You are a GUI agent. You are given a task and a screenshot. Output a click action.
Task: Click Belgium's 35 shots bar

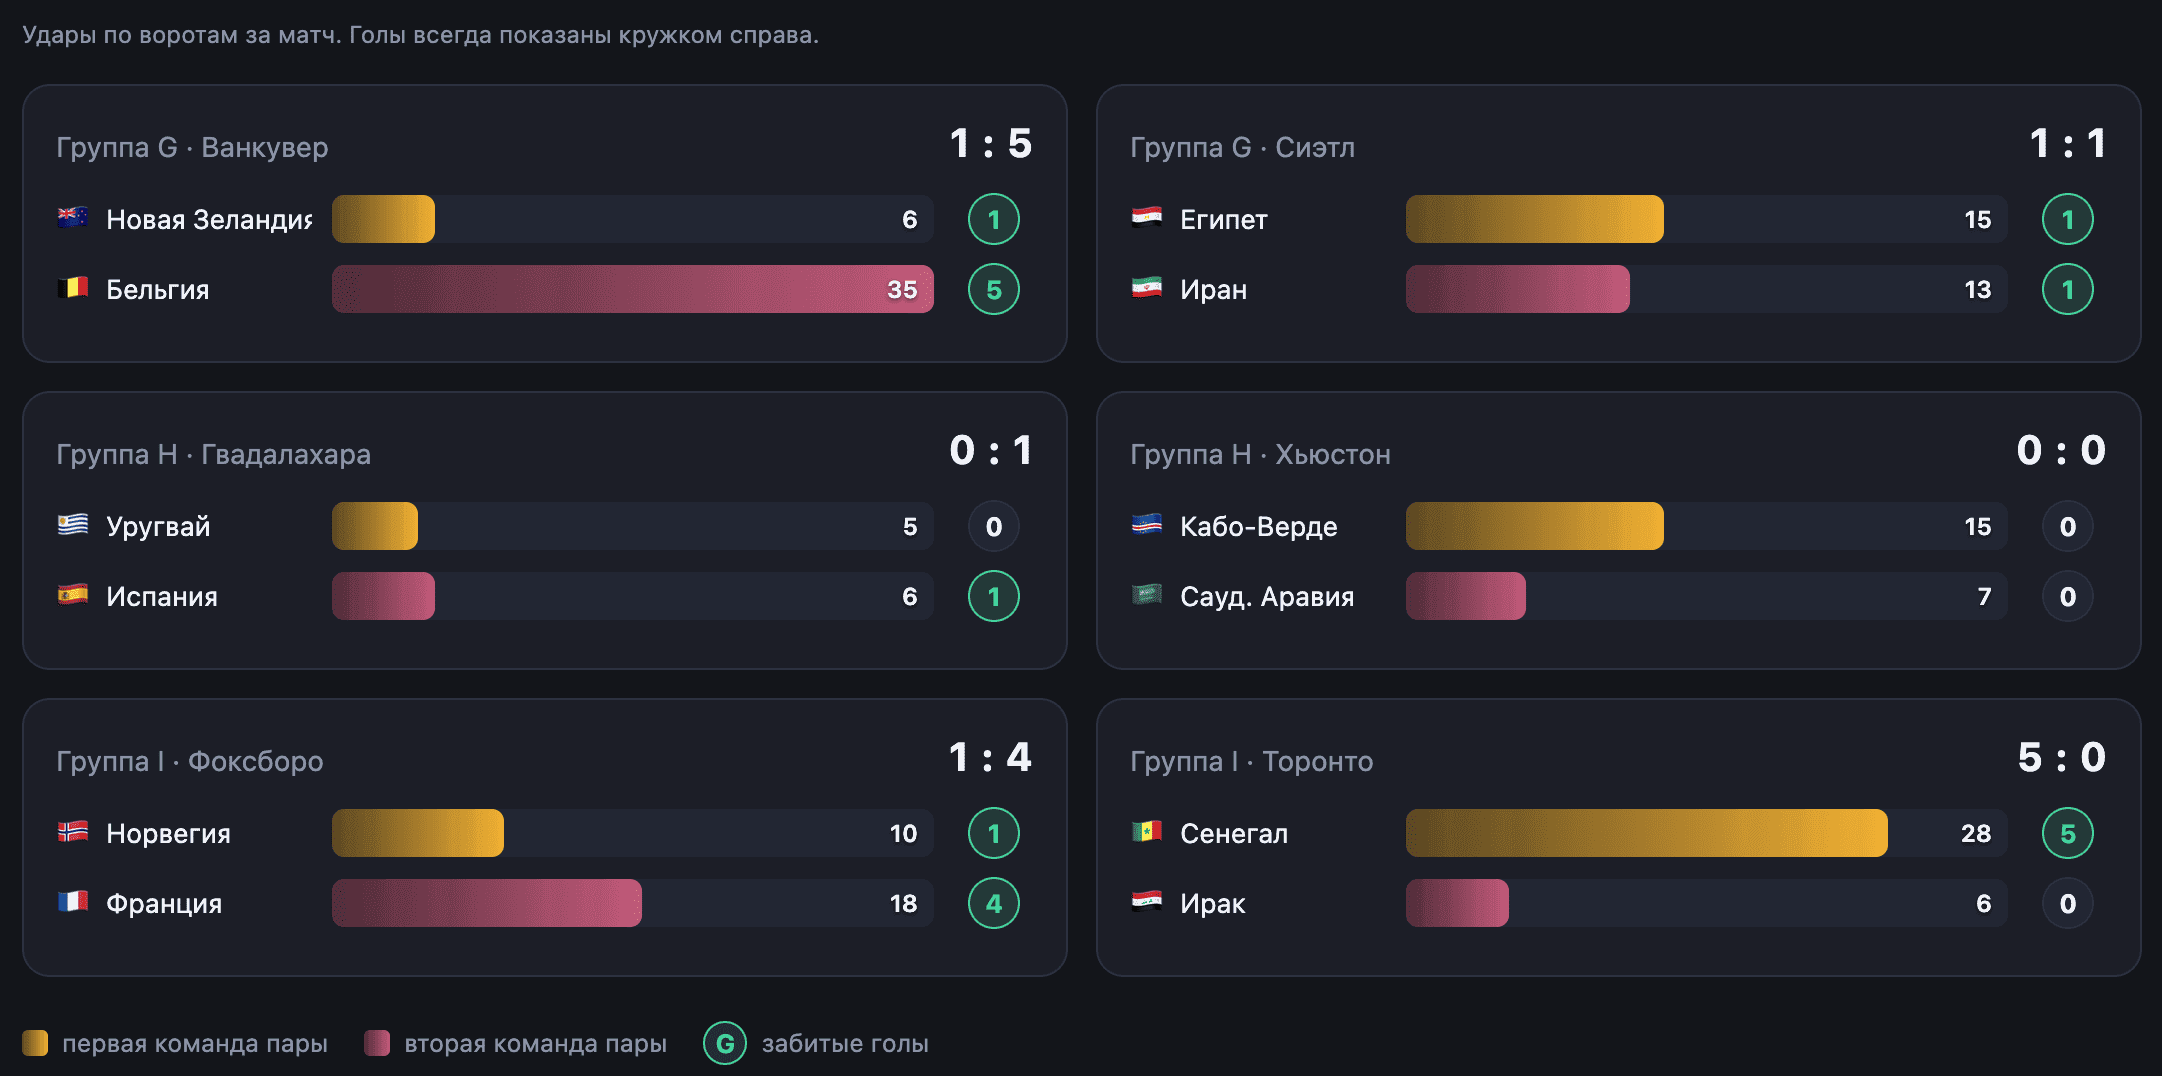[x=633, y=289]
